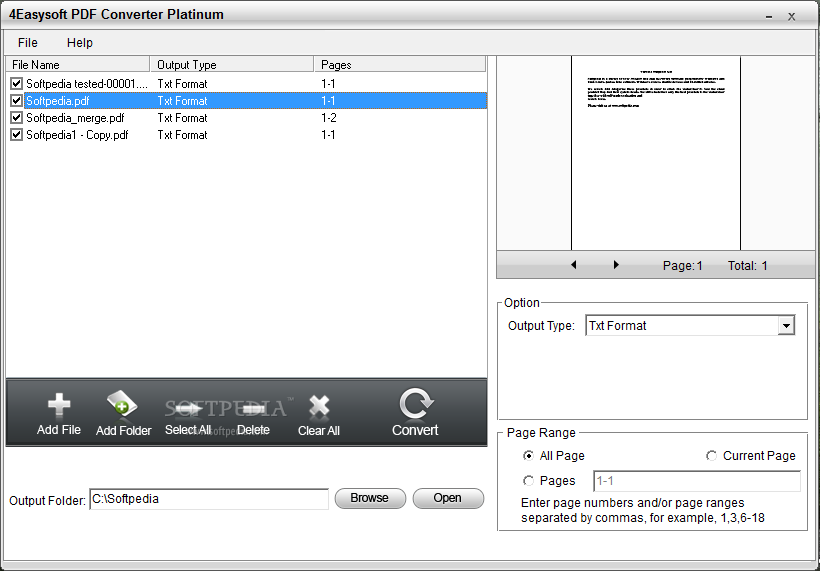This screenshot has width=820, height=571.
Task: Choose the Current Page radio option
Action: pyautogui.click(x=711, y=456)
